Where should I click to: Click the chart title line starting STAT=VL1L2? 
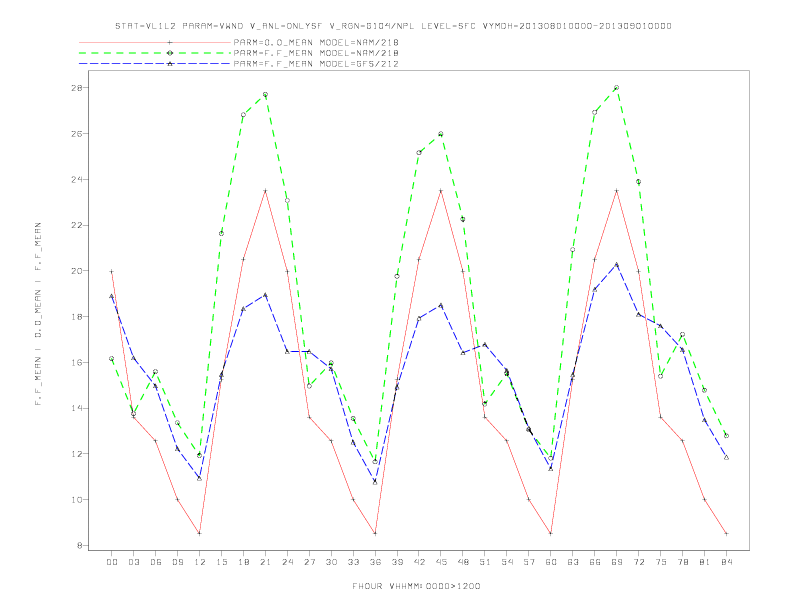pos(393,26)
